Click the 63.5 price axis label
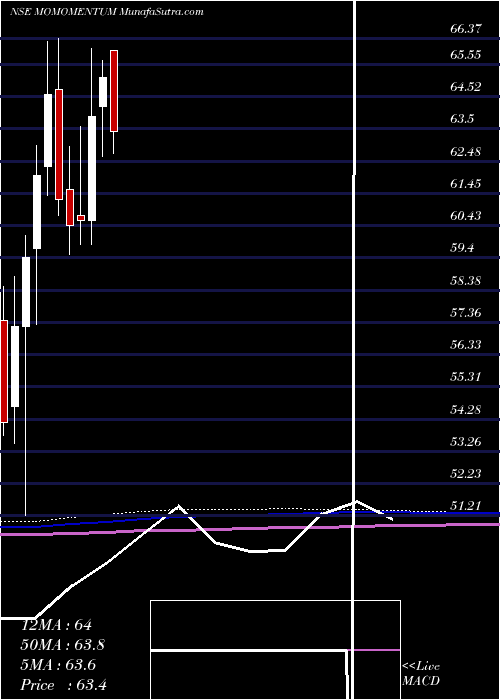This screenshot has width=500, height=700. 462,119
